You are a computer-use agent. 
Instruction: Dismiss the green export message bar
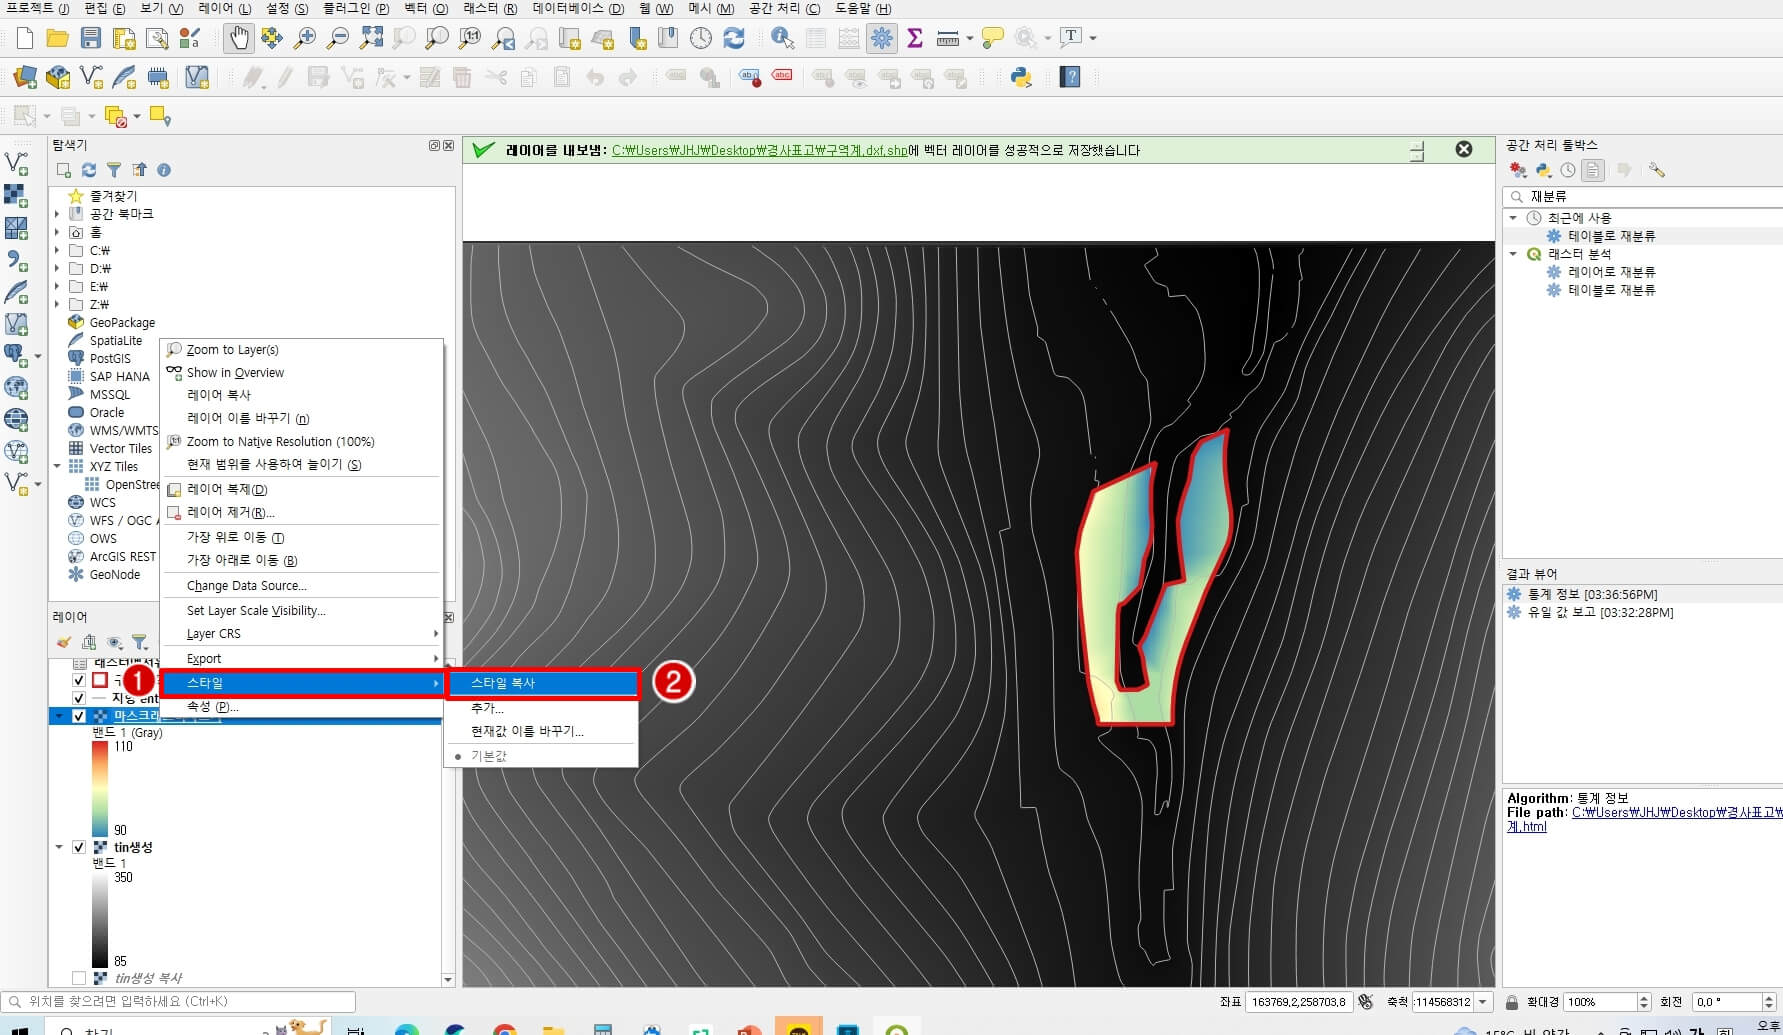click(1464, 149)
